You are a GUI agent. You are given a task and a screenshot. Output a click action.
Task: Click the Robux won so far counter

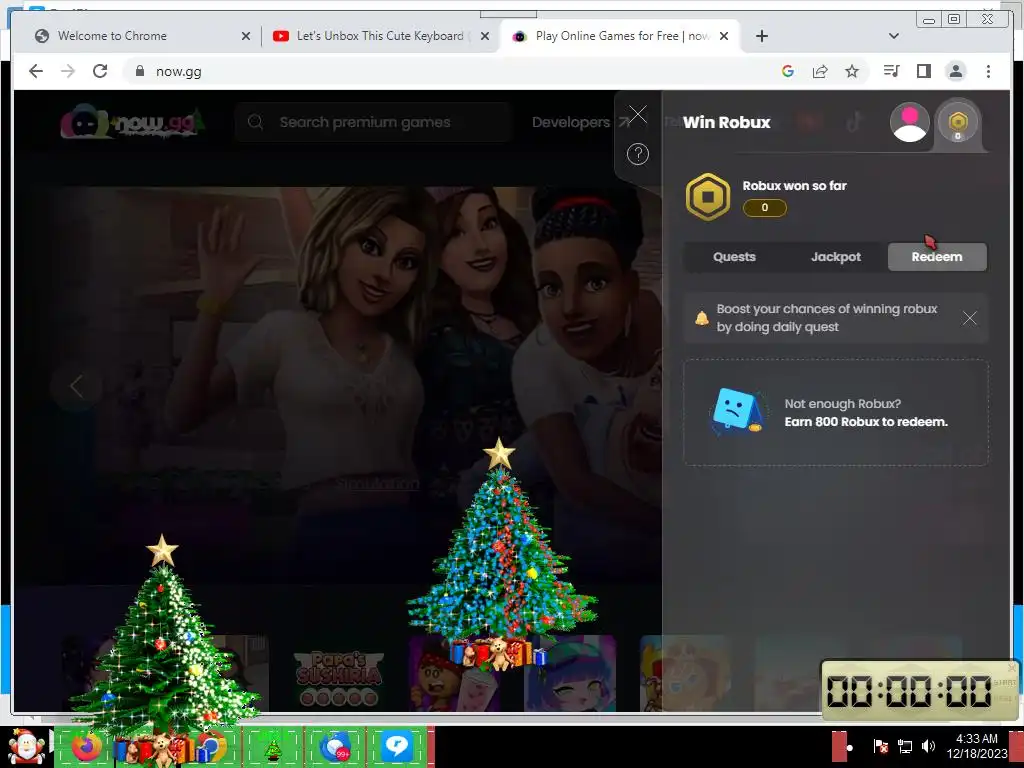[765, 208]
